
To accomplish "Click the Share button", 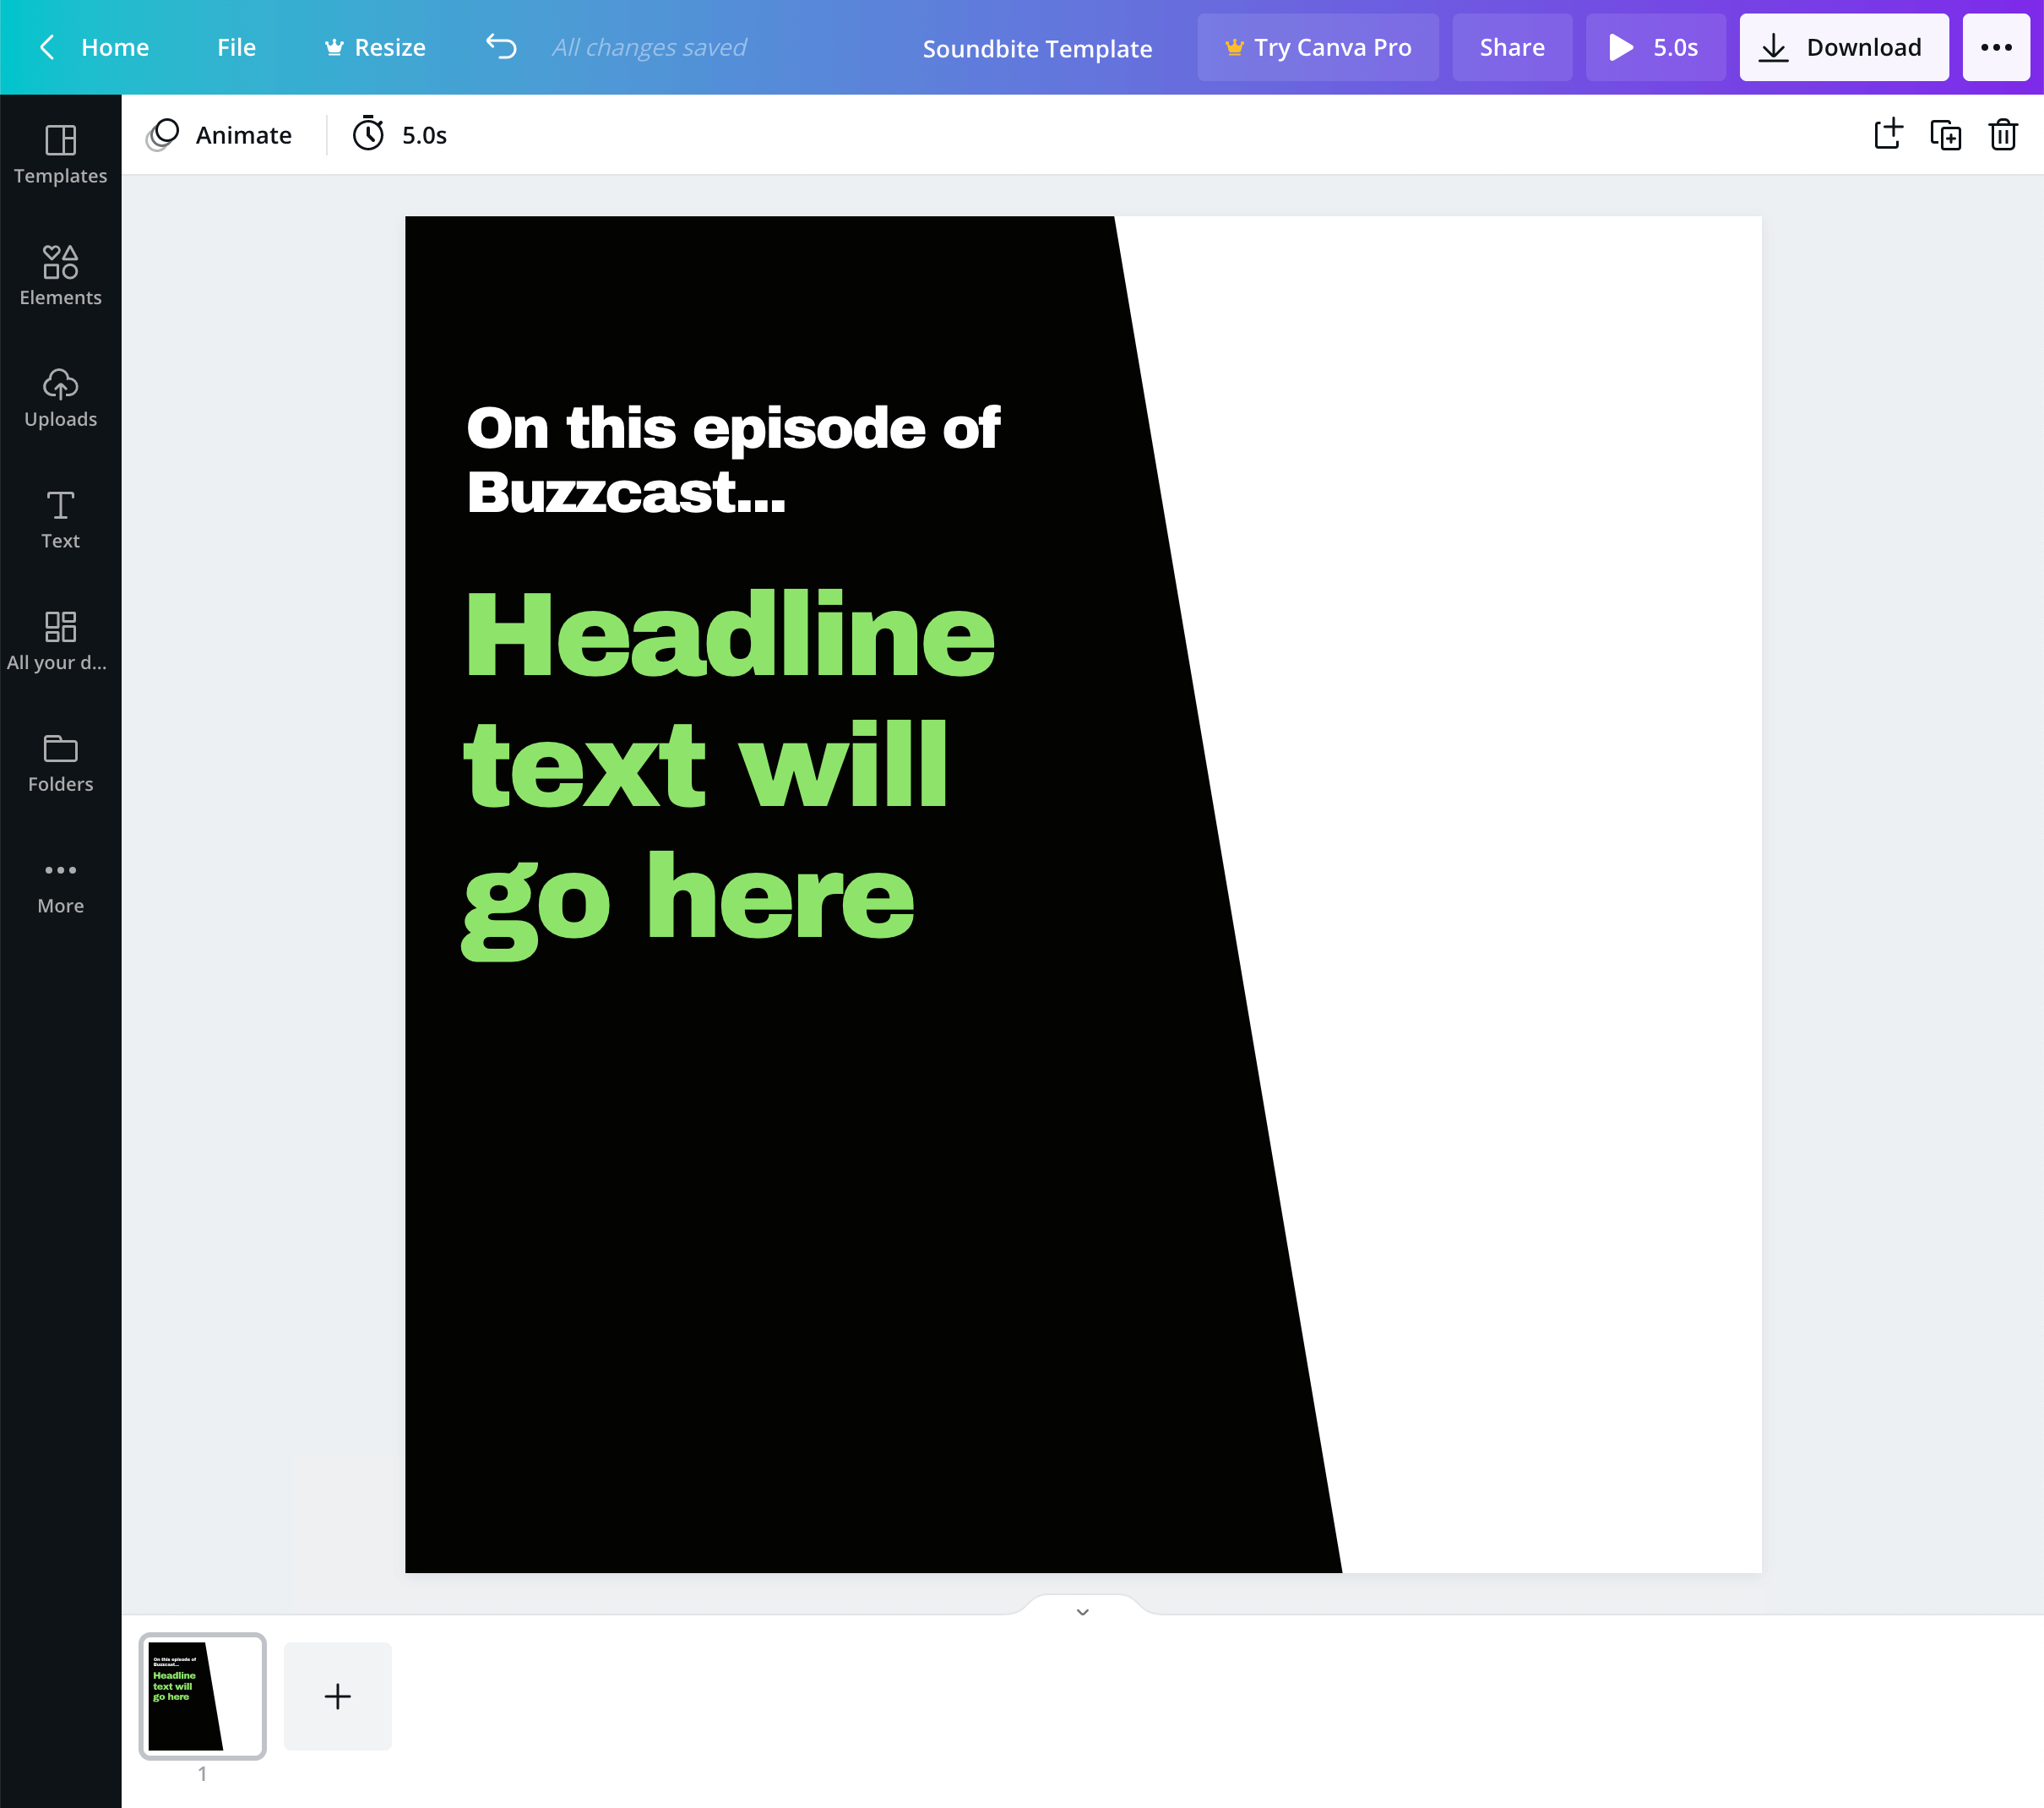I will tap(1511, 47).
